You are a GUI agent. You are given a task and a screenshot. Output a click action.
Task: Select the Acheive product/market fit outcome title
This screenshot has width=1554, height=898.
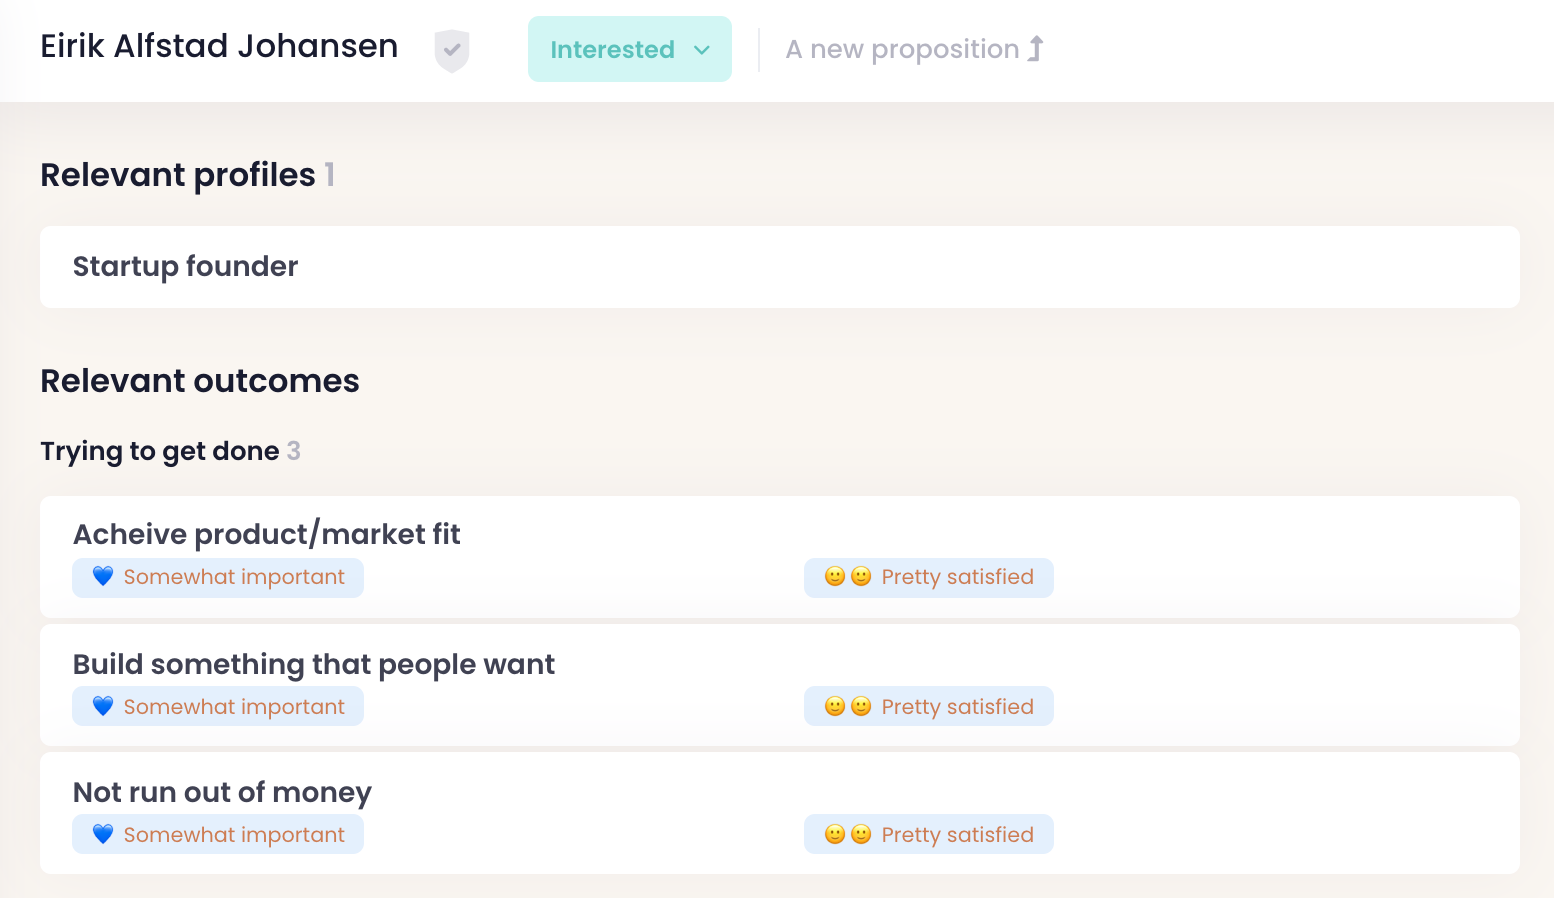coord(267,534)
